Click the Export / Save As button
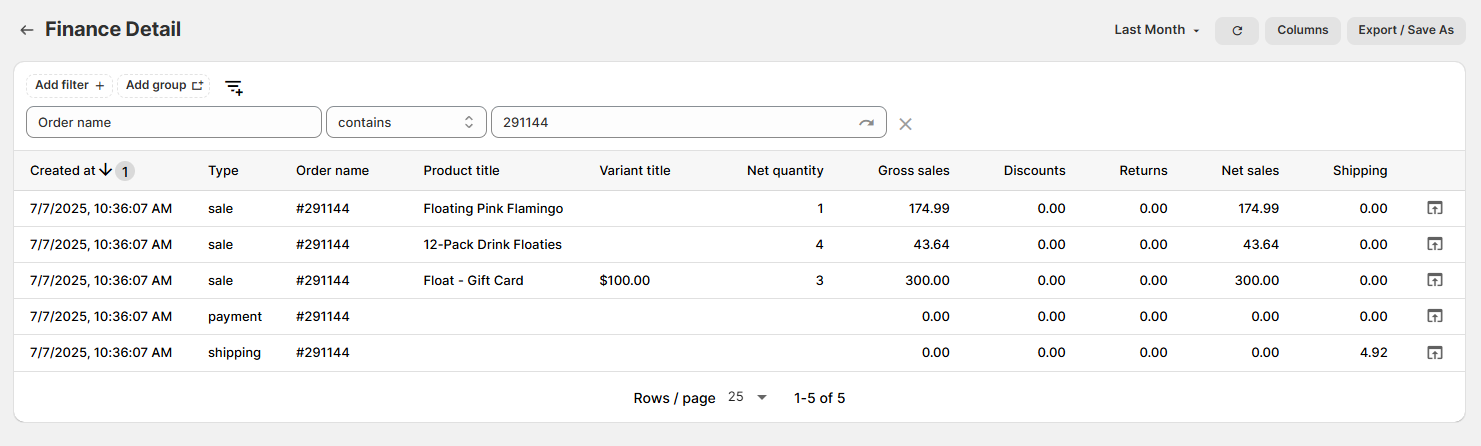This screenshot has width=1481, height=446. pyautogui.click(x=1405, y=30)
